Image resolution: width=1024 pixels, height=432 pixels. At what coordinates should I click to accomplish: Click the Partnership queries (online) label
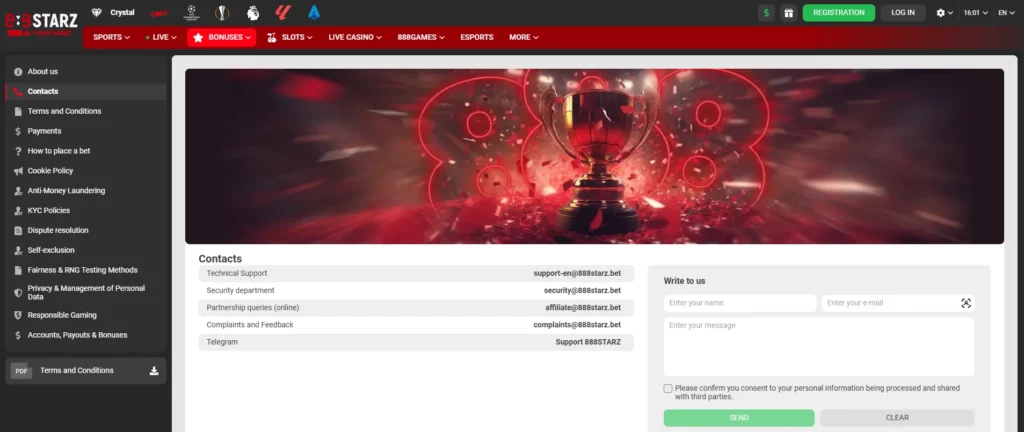click(x=253, y=307)
